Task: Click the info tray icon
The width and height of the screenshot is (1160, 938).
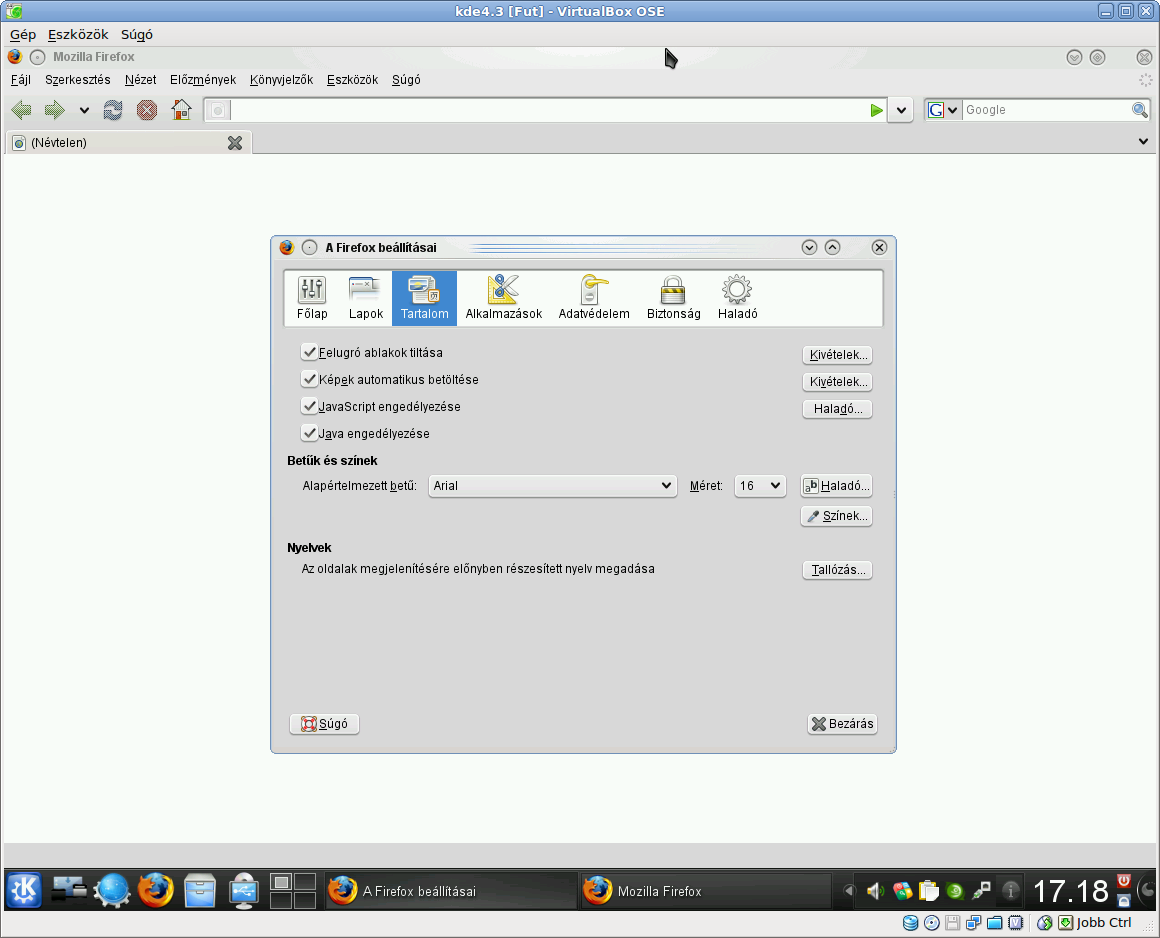Action: click(x=1010, y=891)
